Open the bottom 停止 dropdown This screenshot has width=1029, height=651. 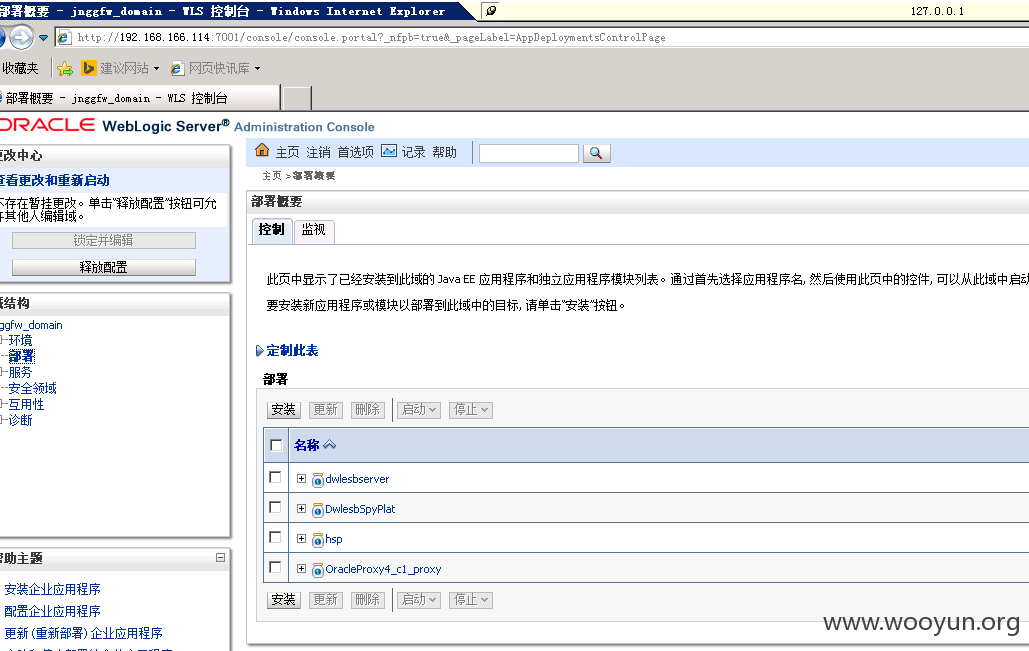pyautogui.click(x=471, y=600)
